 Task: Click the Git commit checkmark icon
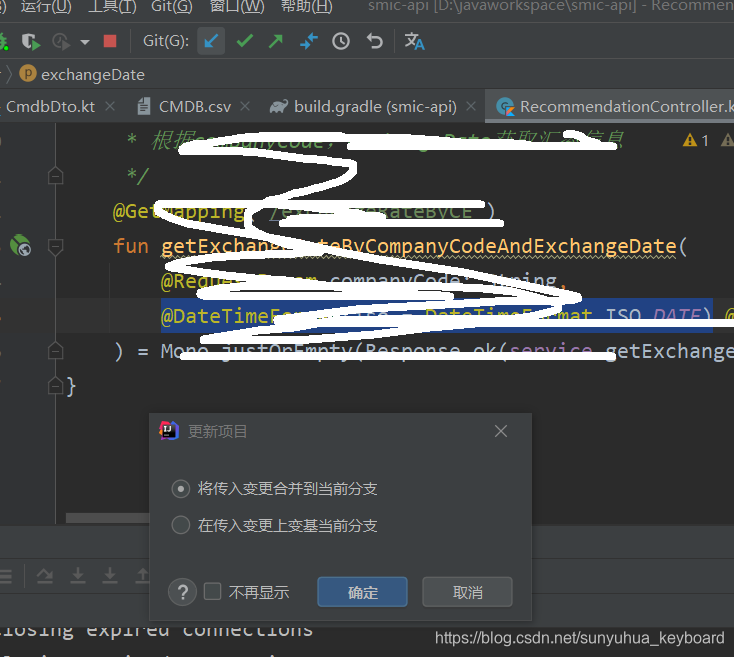point(244,41)
